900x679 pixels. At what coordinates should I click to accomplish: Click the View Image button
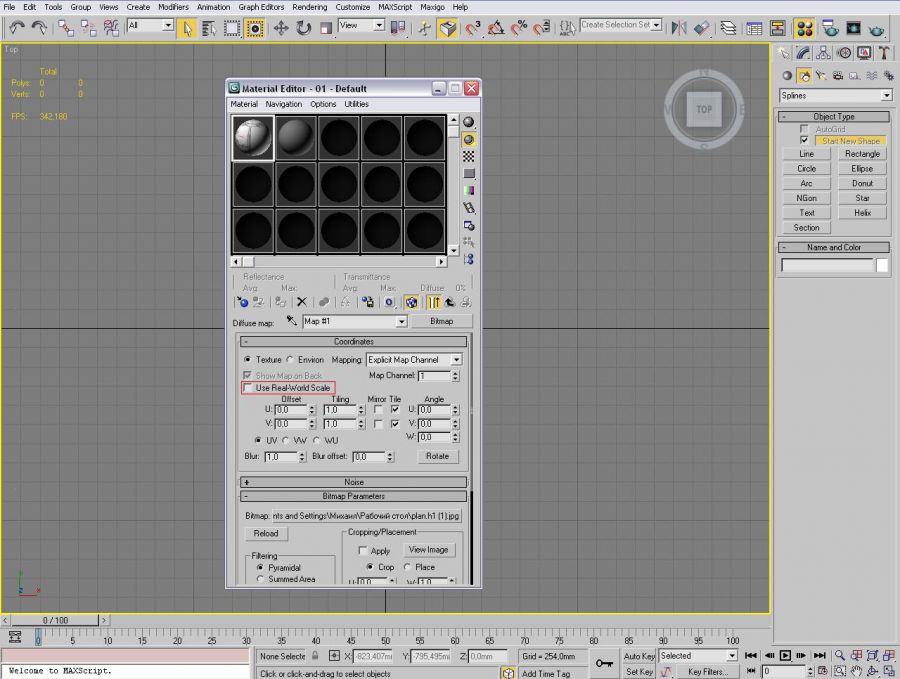click(428, 549)
